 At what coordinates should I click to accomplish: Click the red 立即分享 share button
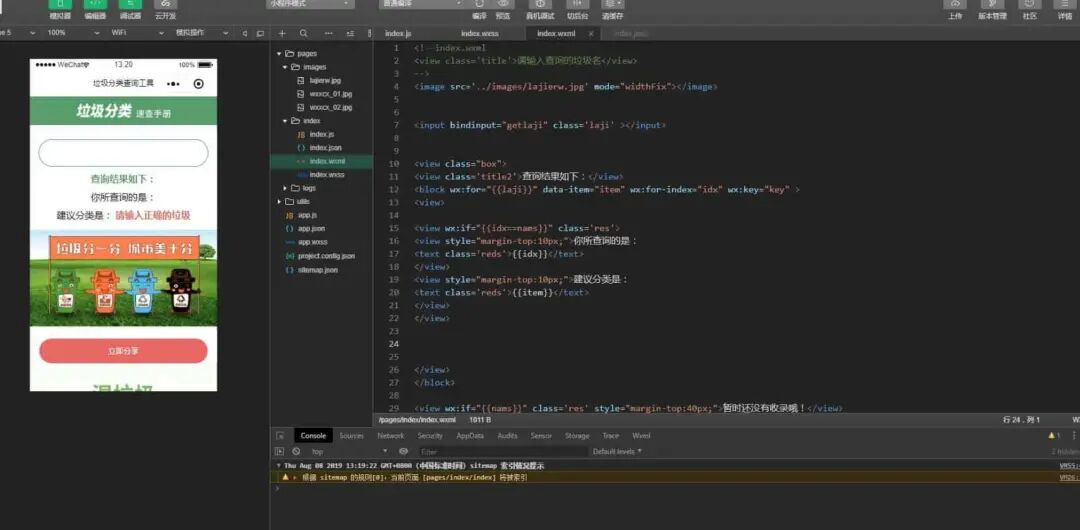(x=123, y=351)
